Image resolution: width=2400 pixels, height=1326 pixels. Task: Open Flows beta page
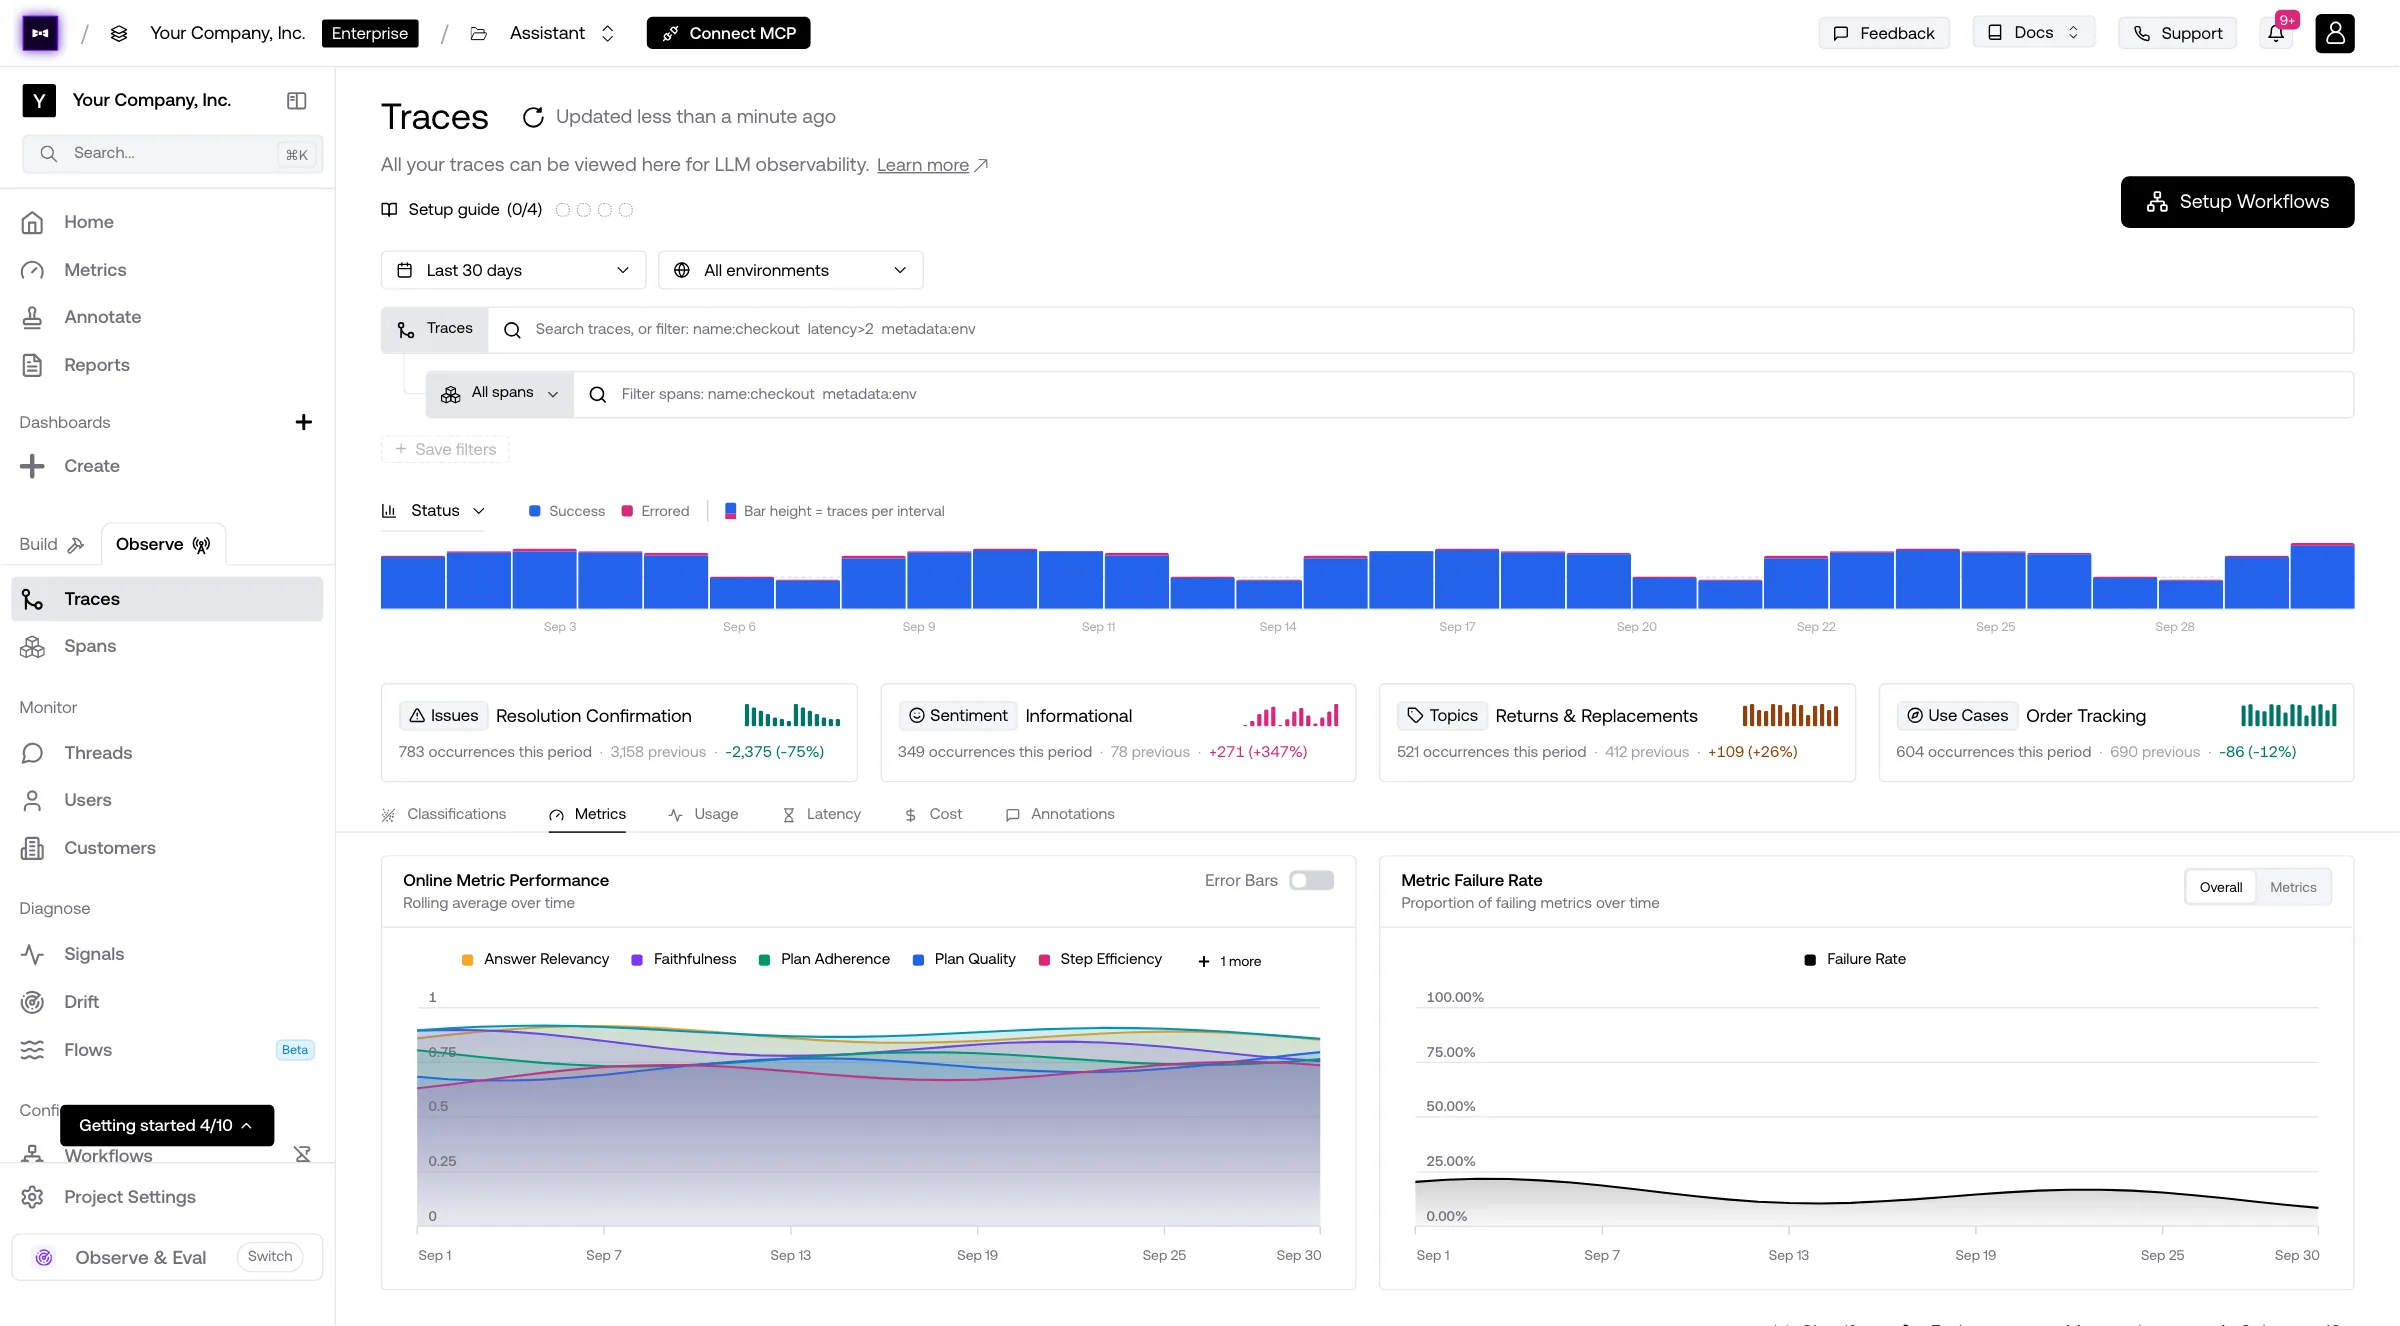[x=167, y=1050]
